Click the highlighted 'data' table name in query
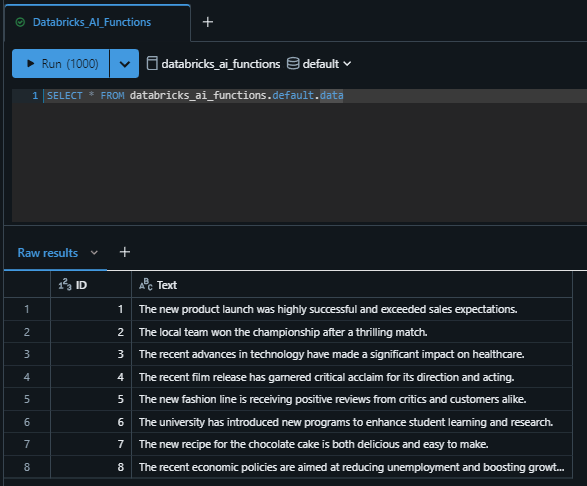The width and height of the screenshot is (587, 486). [x=331, y=95]
